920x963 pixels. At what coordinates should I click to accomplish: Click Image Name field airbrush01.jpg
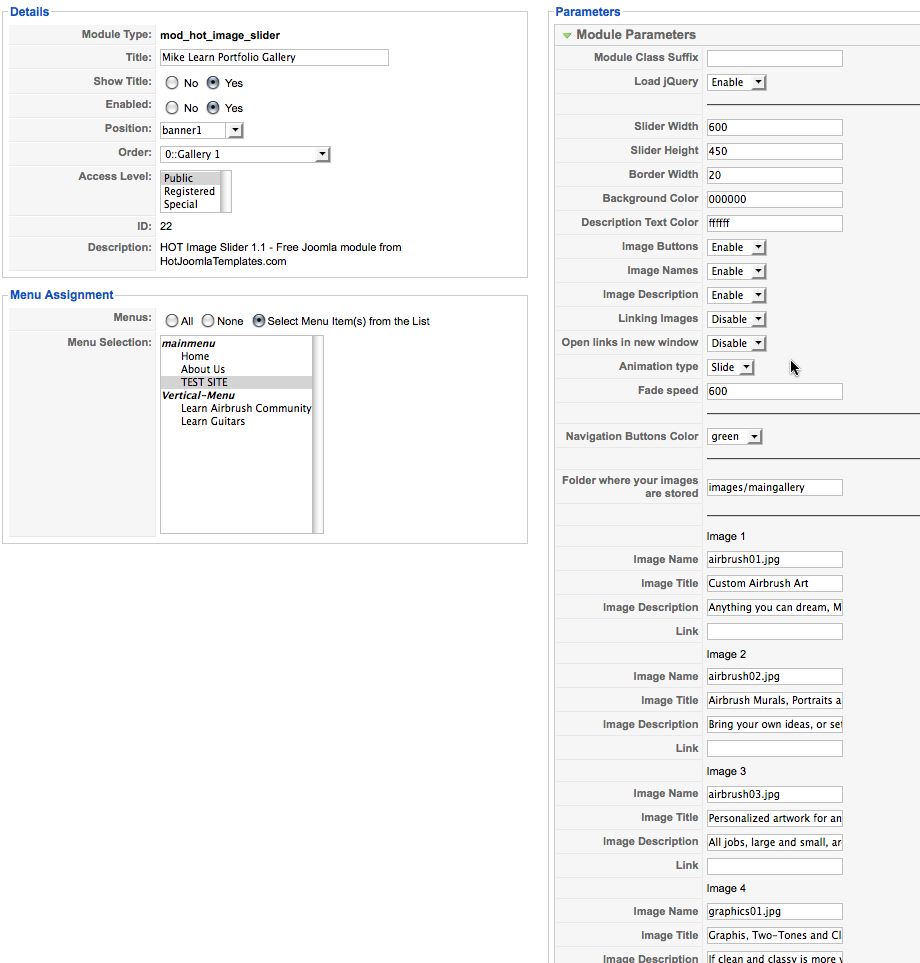tap(774, 559)
